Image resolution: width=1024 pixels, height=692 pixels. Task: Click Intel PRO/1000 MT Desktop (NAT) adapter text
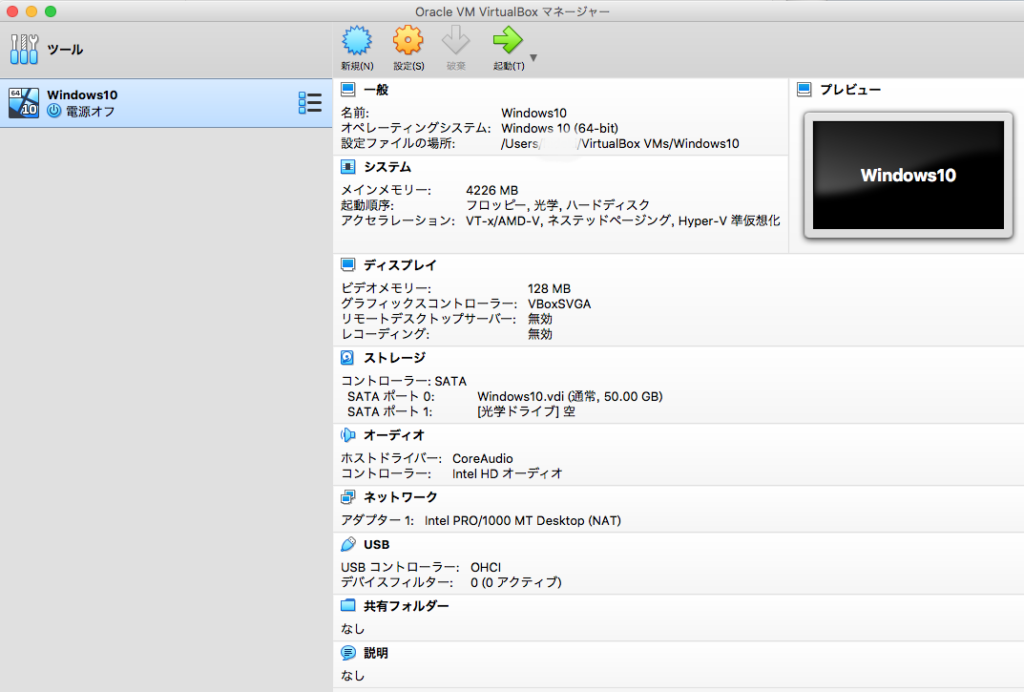click(x=522, y=520)
